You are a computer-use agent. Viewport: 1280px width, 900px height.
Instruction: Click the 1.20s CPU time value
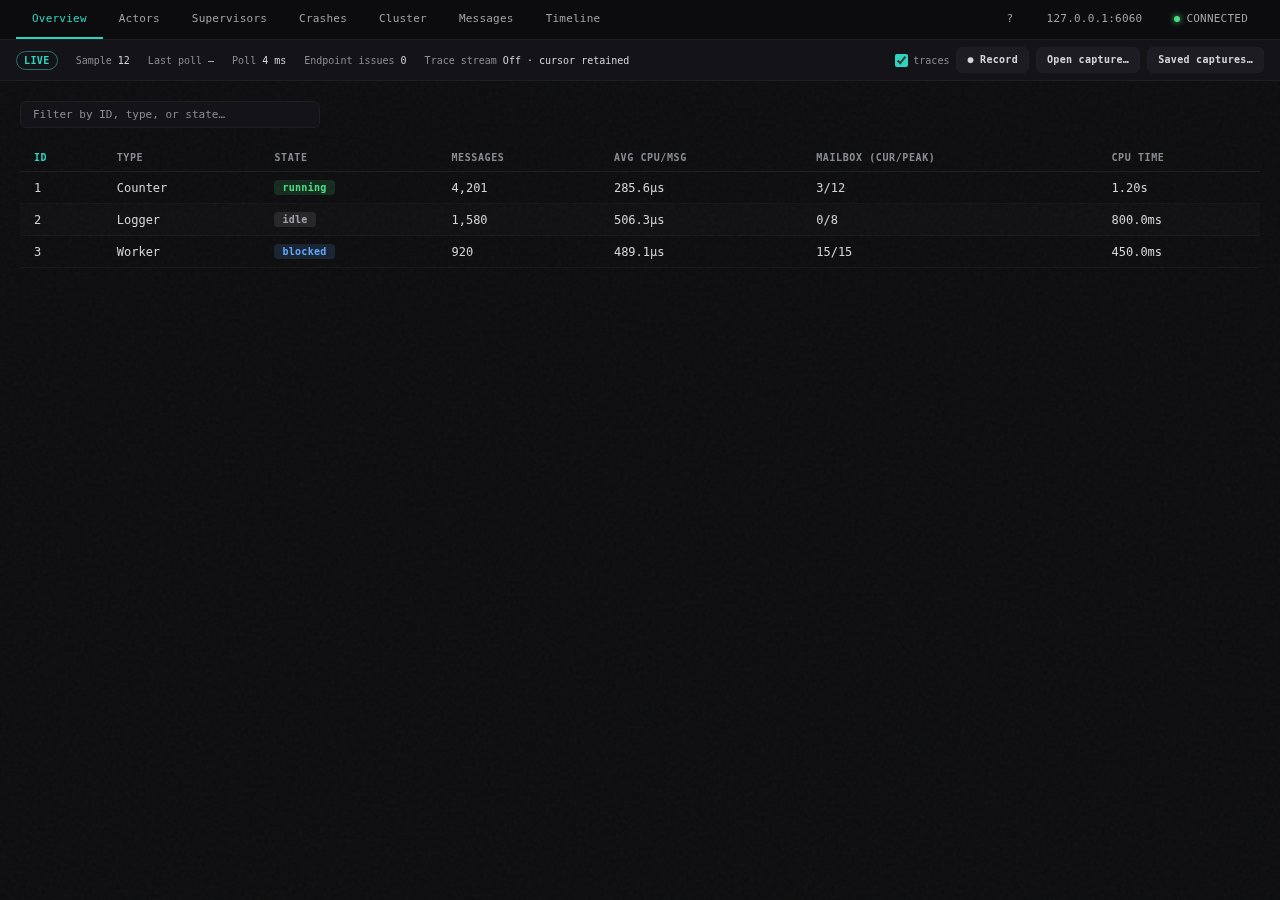[x=1130, y=188]
